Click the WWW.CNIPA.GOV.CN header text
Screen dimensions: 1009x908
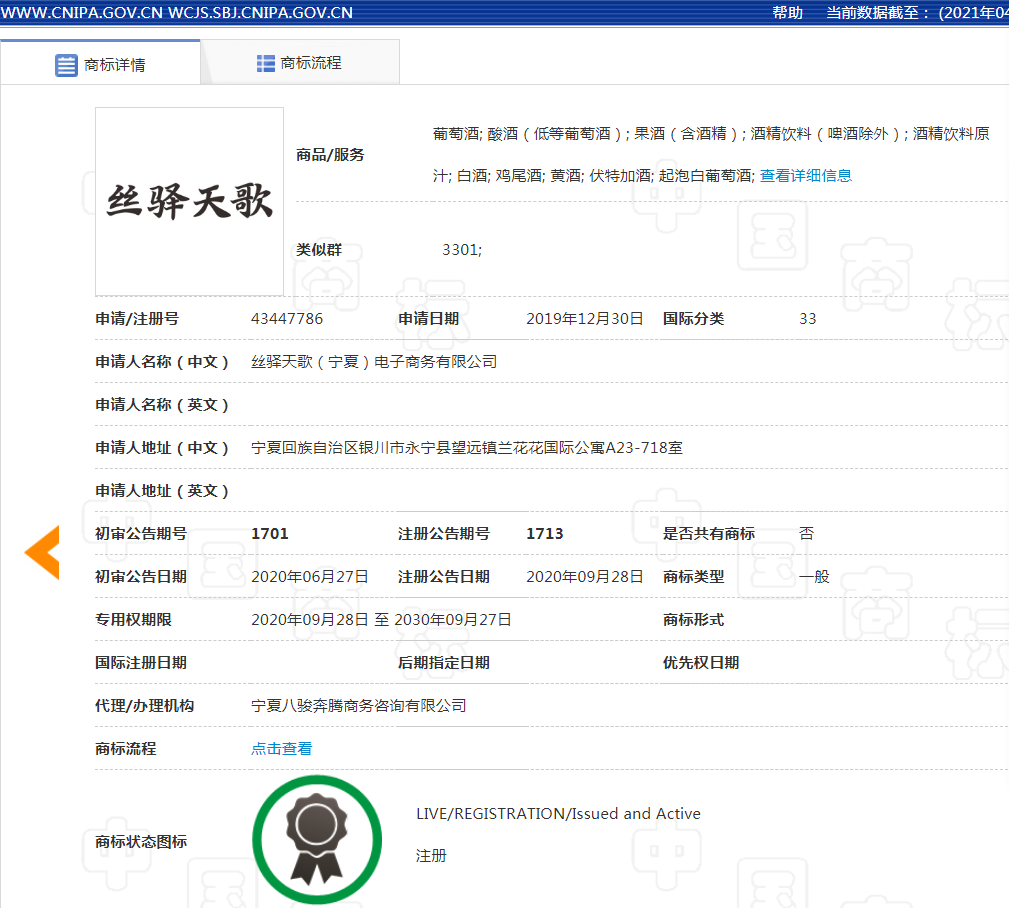pyautogui.click(x=82, y=13)
